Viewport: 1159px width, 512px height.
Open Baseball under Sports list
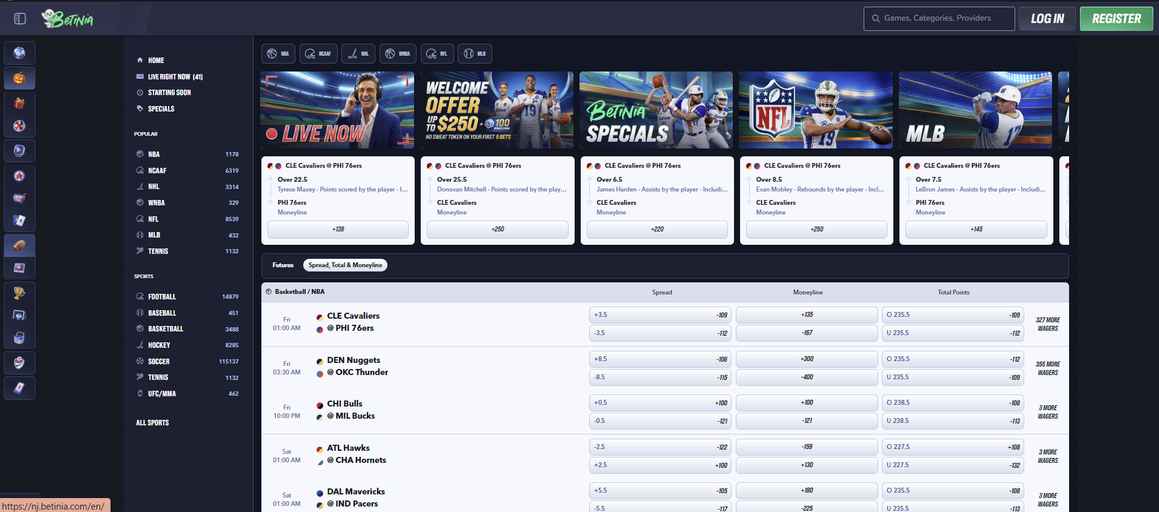tap(188, 313)
